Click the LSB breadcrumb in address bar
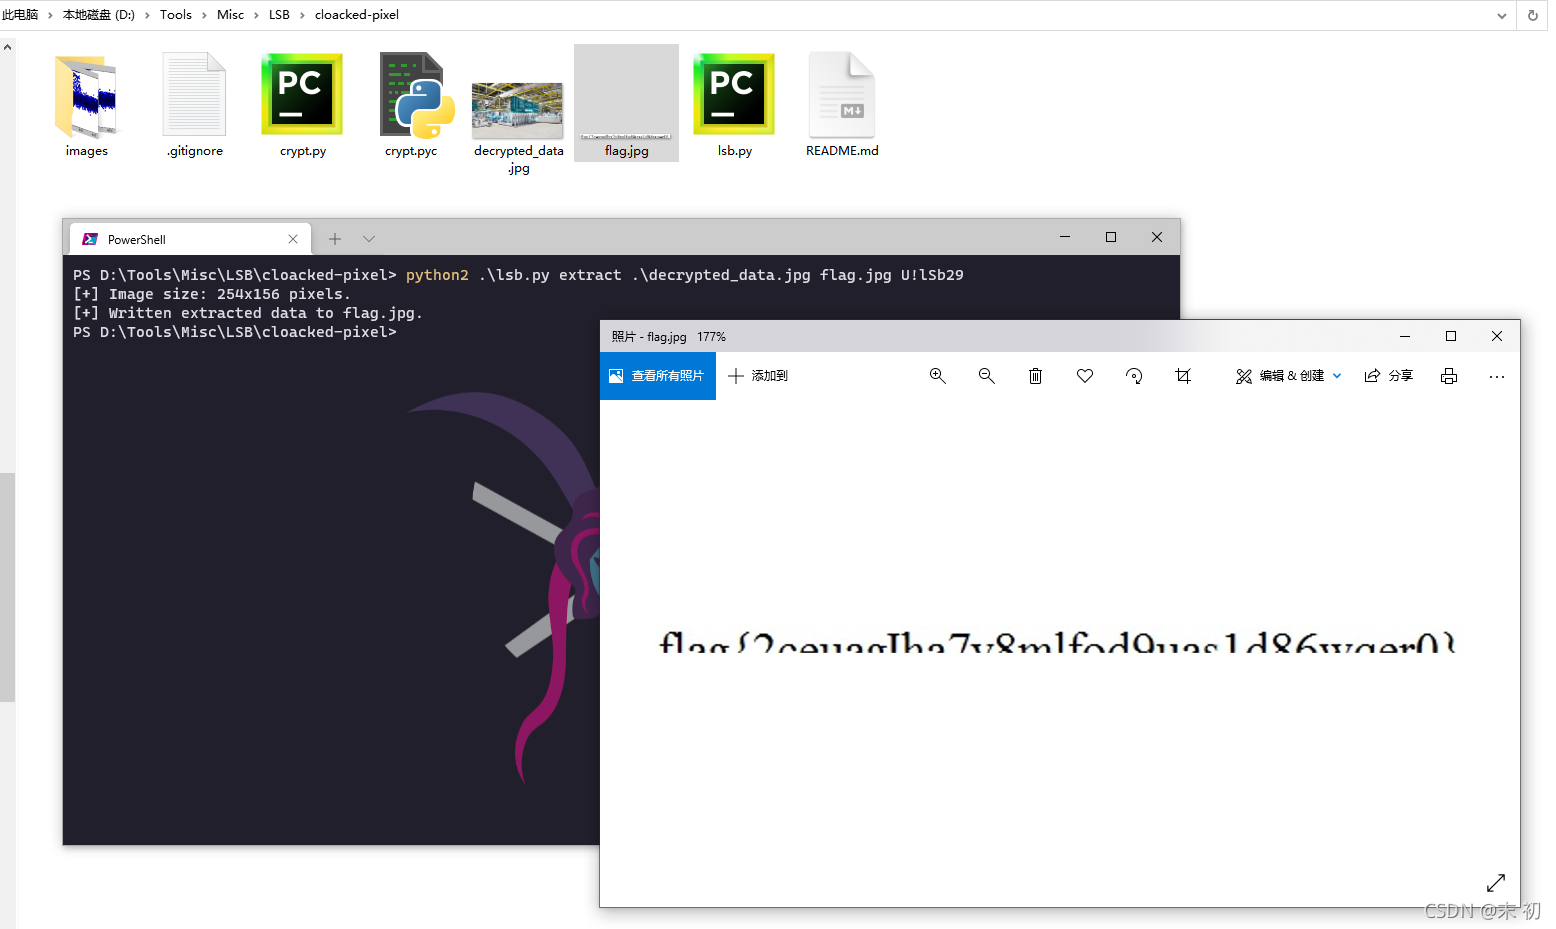This screenshot has height=929, width=1556. point(279,15)
